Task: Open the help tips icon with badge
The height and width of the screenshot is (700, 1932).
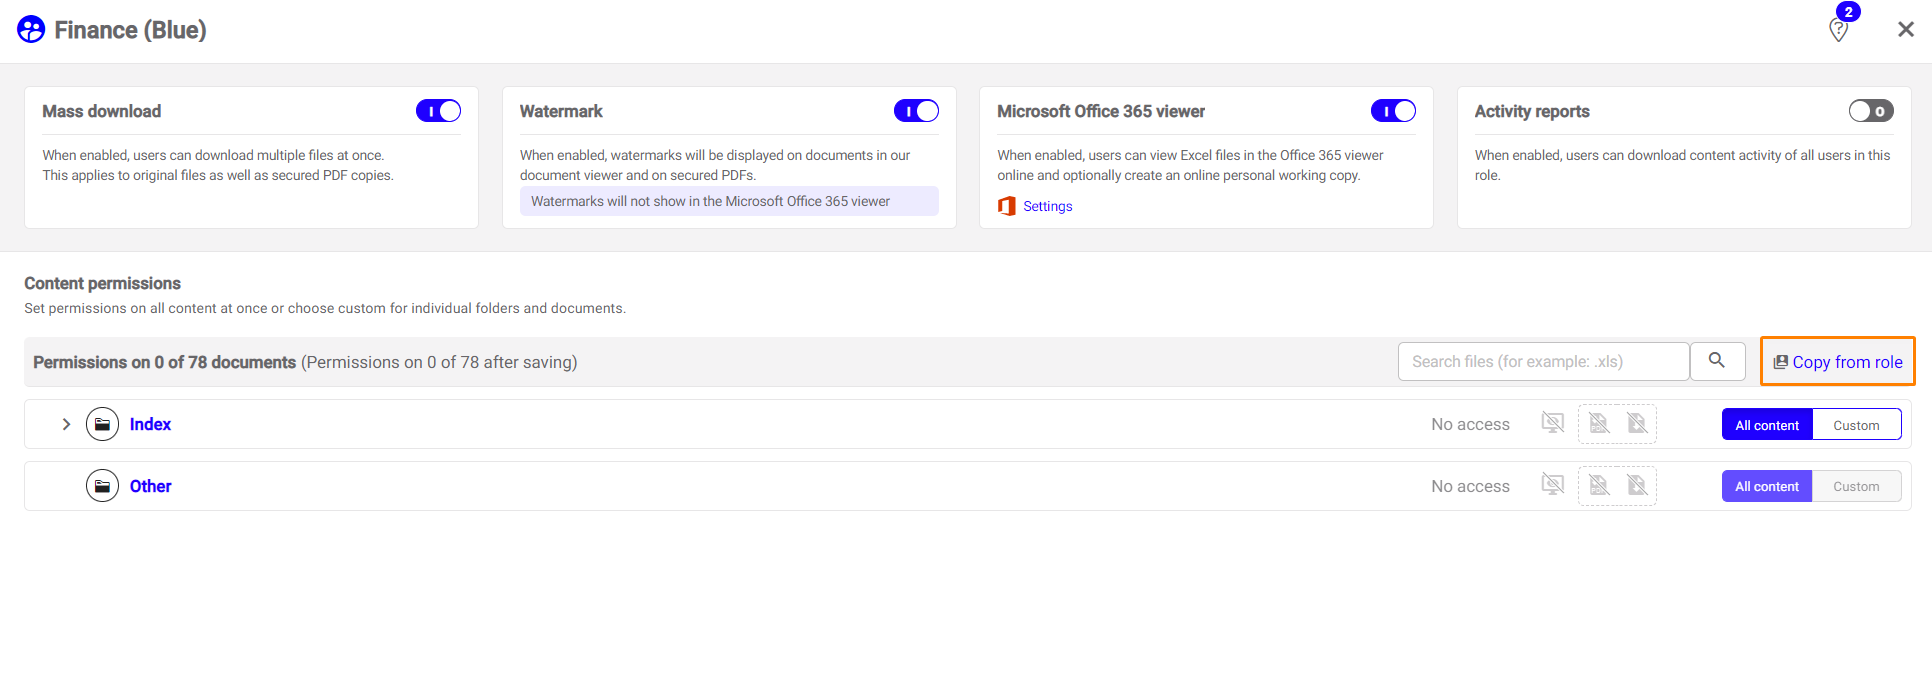Action: (1838, 30)
